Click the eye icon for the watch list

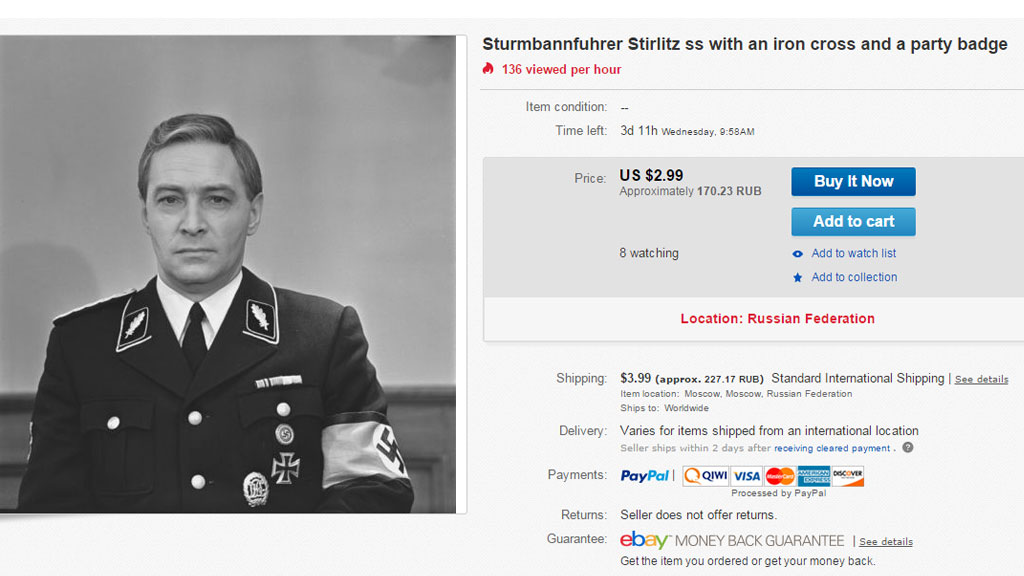pos(797,254)
